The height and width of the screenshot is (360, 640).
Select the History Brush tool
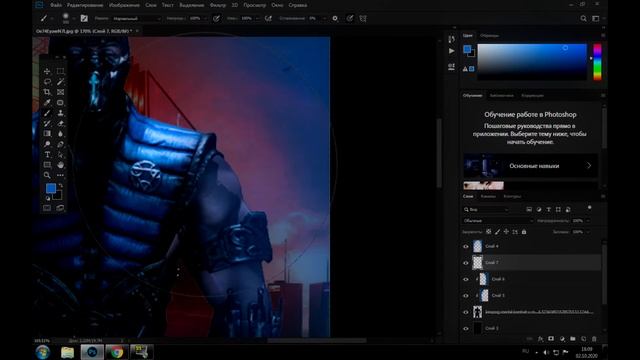click(47, 123)
